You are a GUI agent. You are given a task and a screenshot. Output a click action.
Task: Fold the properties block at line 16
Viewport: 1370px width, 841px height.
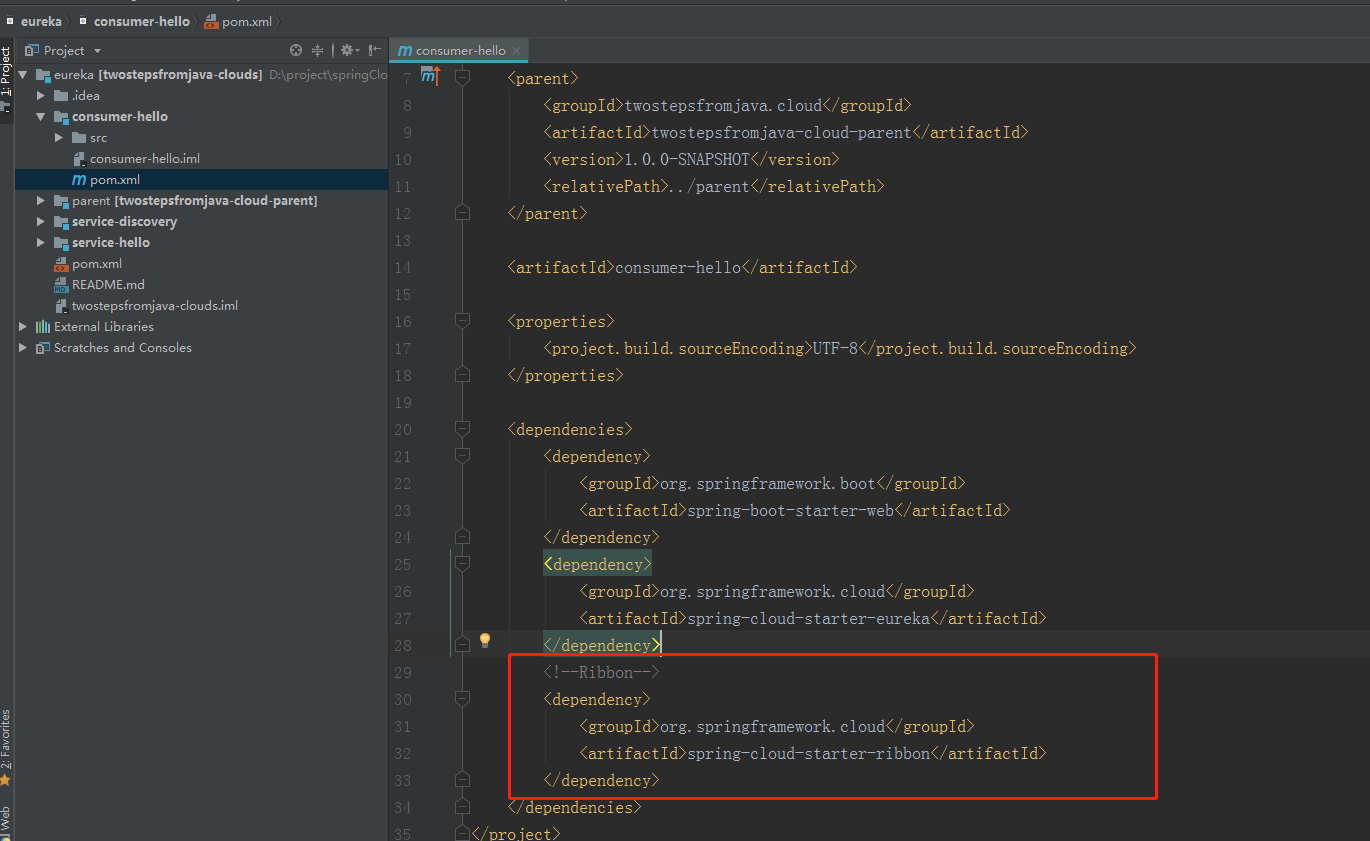pos(462,320)
